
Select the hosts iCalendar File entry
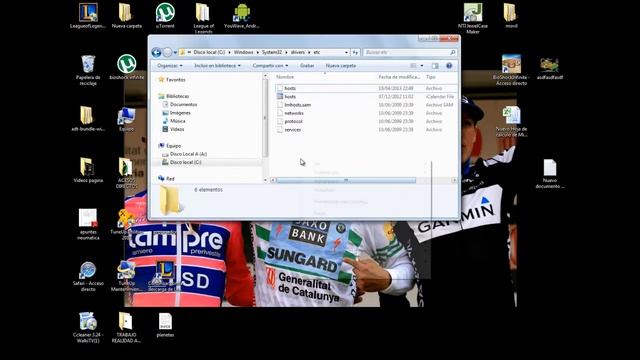coord(366,97)
